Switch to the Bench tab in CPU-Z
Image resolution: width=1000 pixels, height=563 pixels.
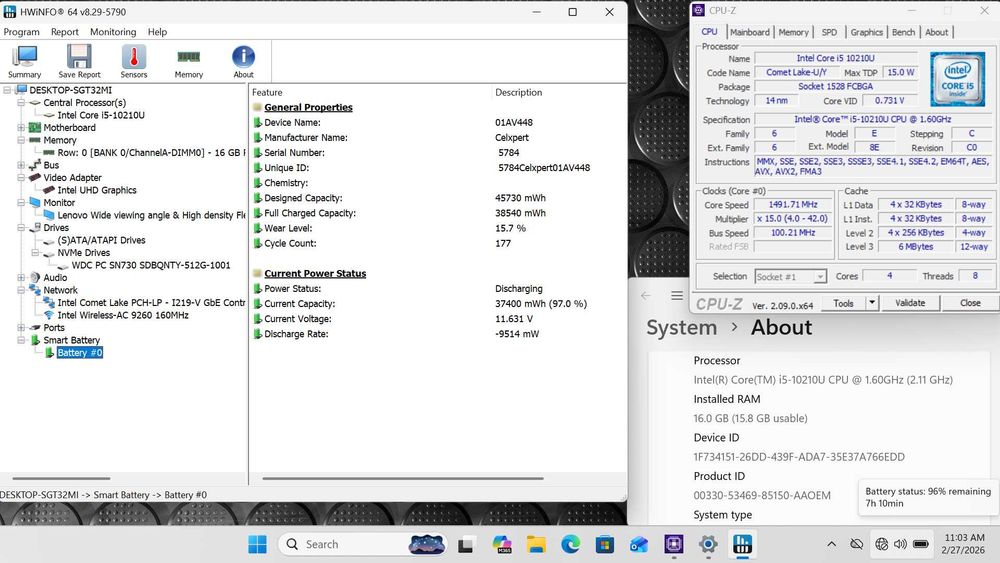(903, 32)
